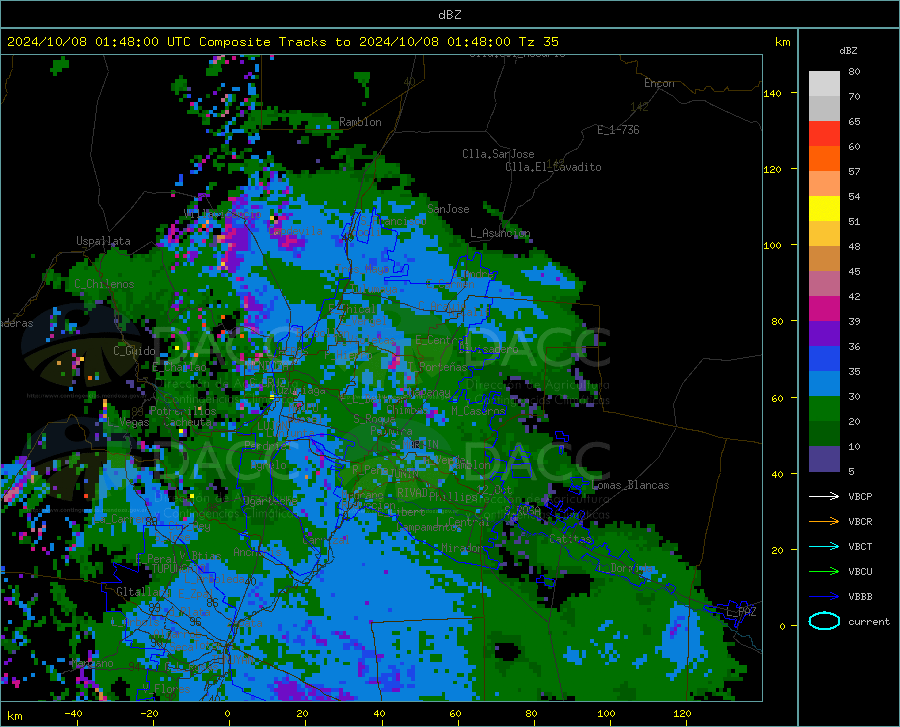This screenshot has height=727, width=900.
Task: Click the '140' tick on vertical axis
Action: (x=772, y=93)
